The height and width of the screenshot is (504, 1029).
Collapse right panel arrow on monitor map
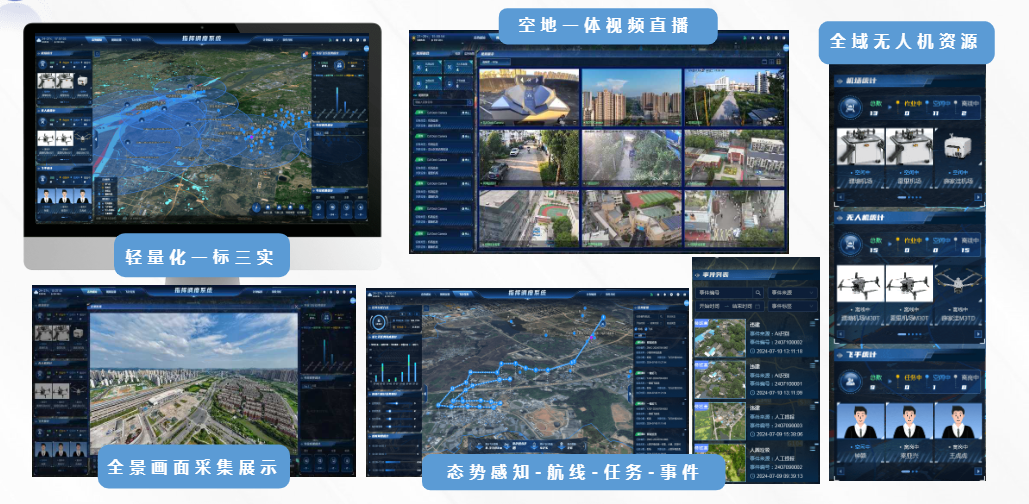click(x=308, y=138)
